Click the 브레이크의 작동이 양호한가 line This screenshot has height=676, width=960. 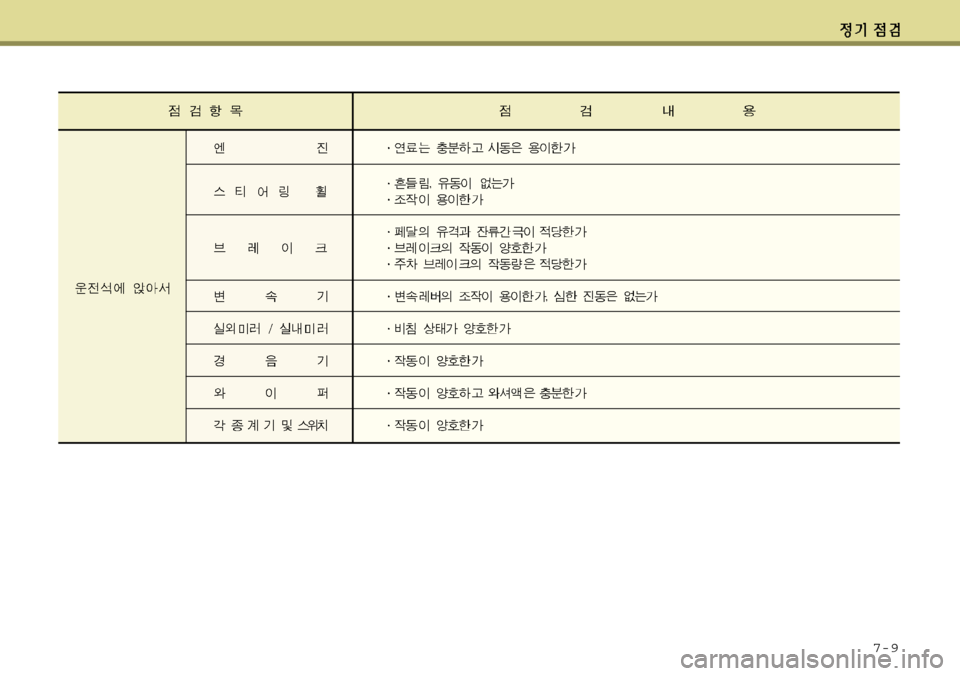coord(467,248)
